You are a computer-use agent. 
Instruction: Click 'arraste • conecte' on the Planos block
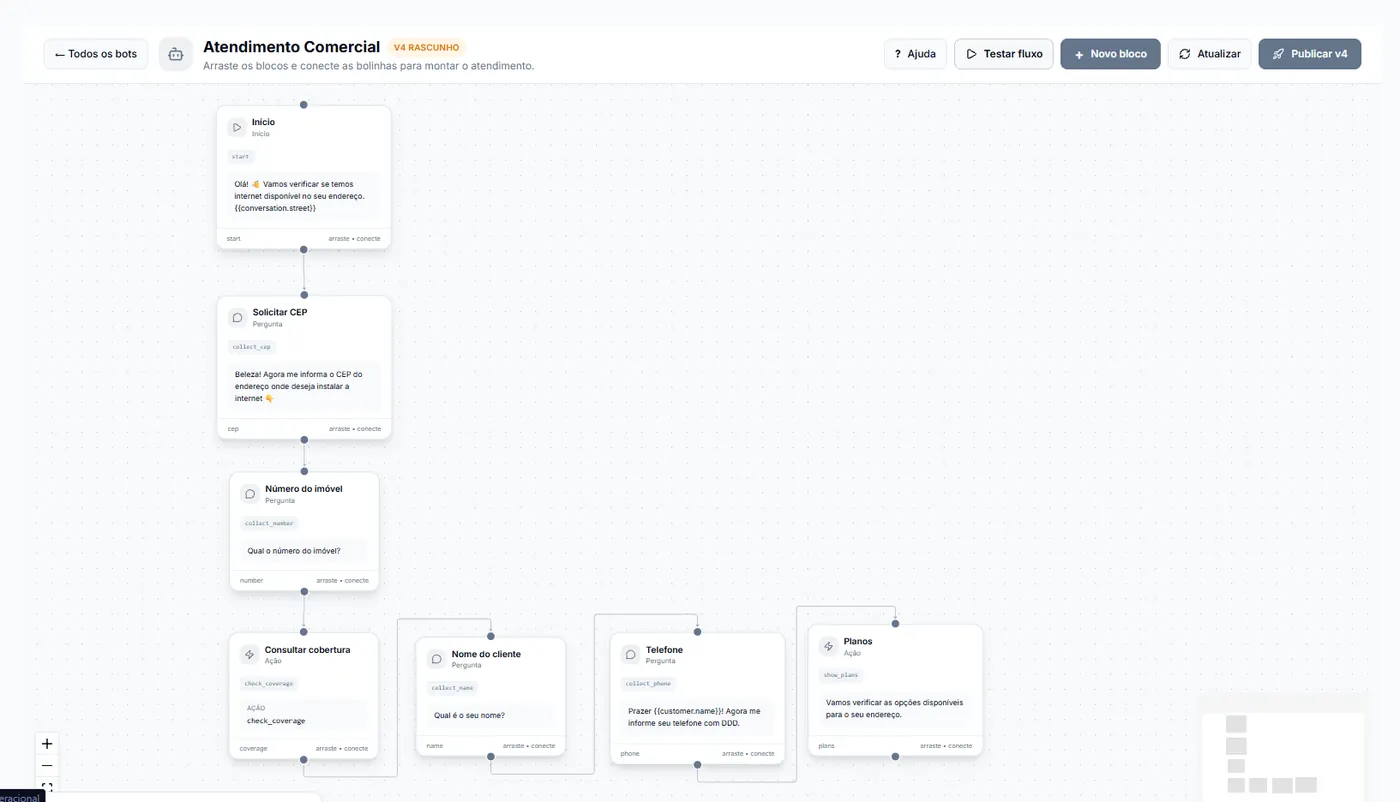pyautogui.click(x=946, y=745)
